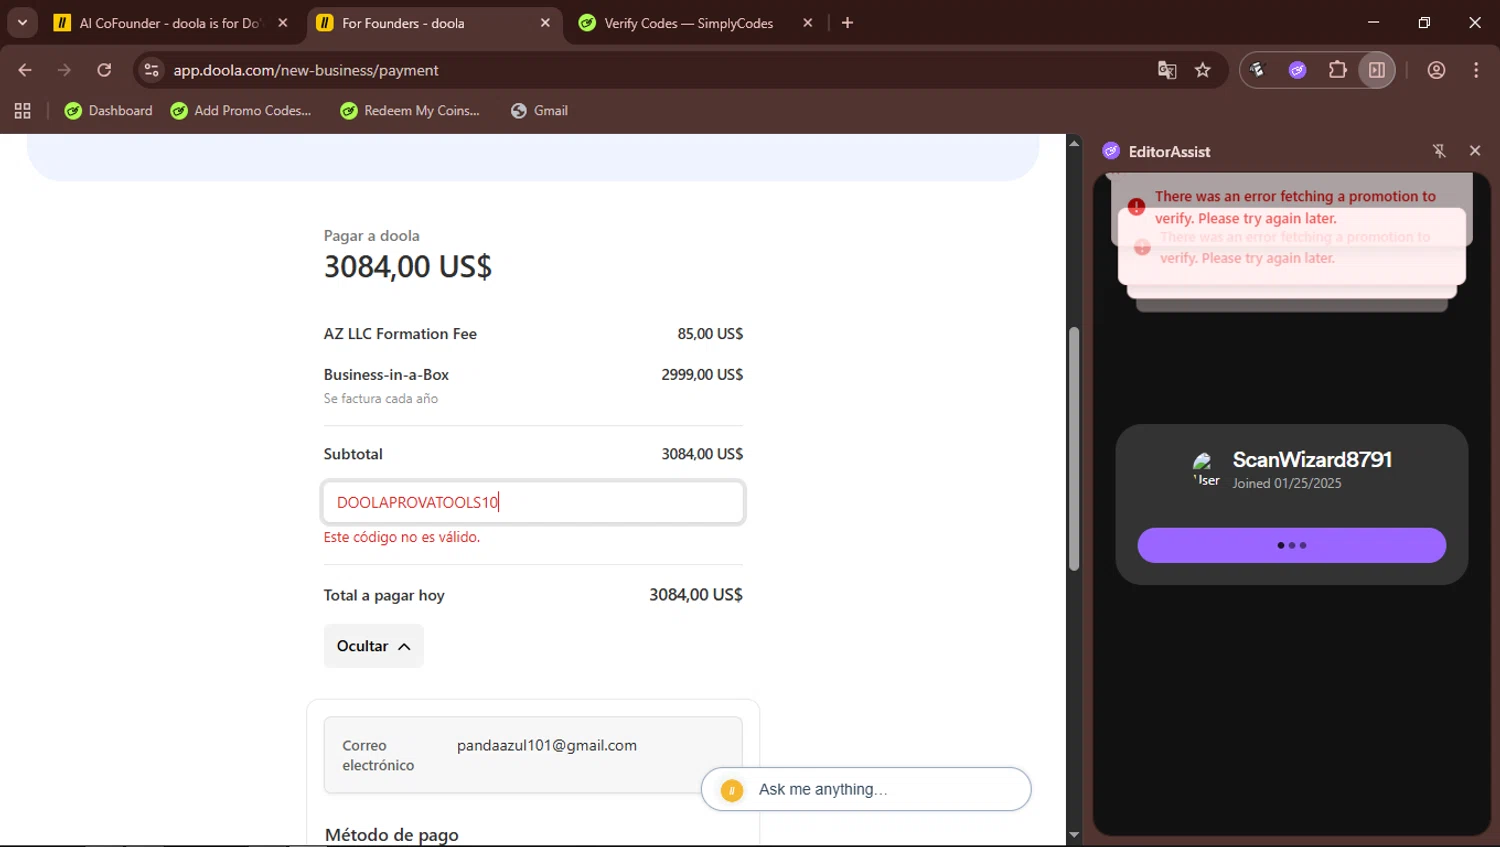Close the Verify Codes tab
The width and height of the screenshot is (1500, 847).
pyautogui.click(x=807, y=23)
